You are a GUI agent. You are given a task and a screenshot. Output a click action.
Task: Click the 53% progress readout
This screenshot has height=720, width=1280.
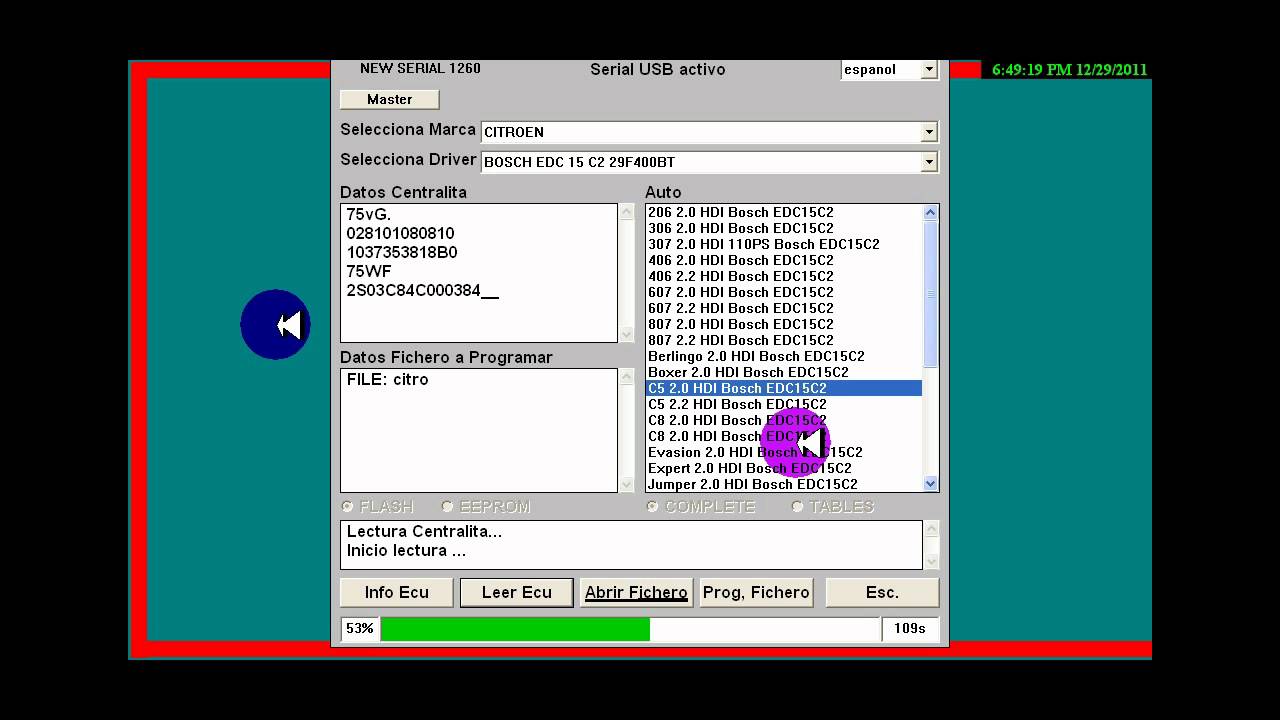pos(360,629)
